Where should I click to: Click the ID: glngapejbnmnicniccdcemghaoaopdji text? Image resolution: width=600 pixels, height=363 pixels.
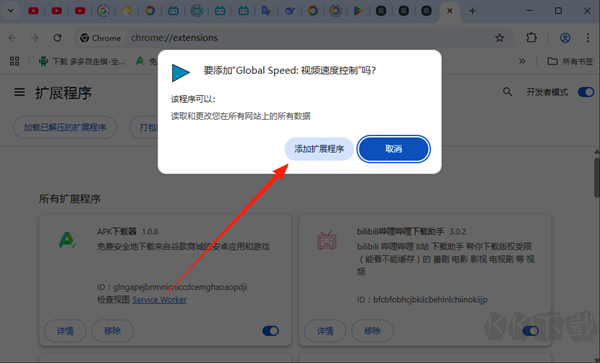click(x=172, y=286)
